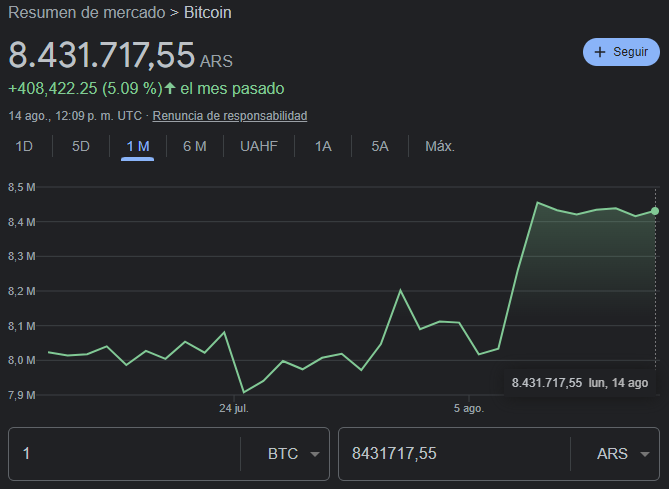
Task: Click the 5 ago. axis label
Action: coord(469,408)
